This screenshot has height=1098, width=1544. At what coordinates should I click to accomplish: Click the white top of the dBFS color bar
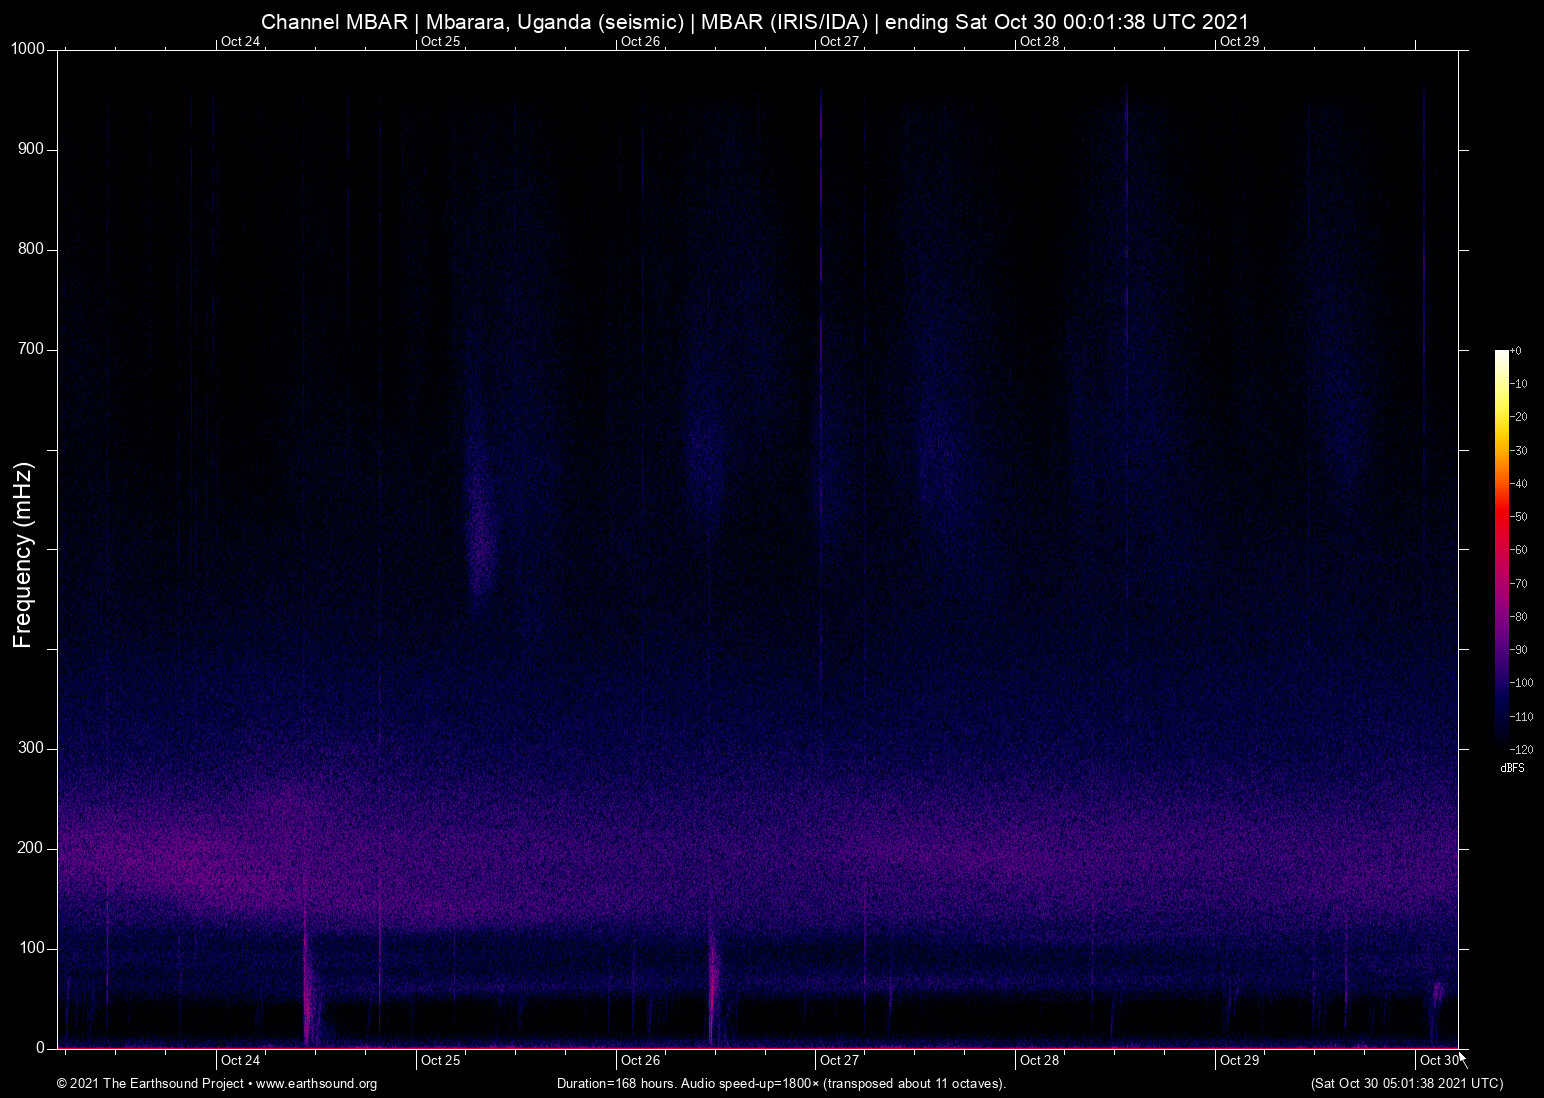1501,356
